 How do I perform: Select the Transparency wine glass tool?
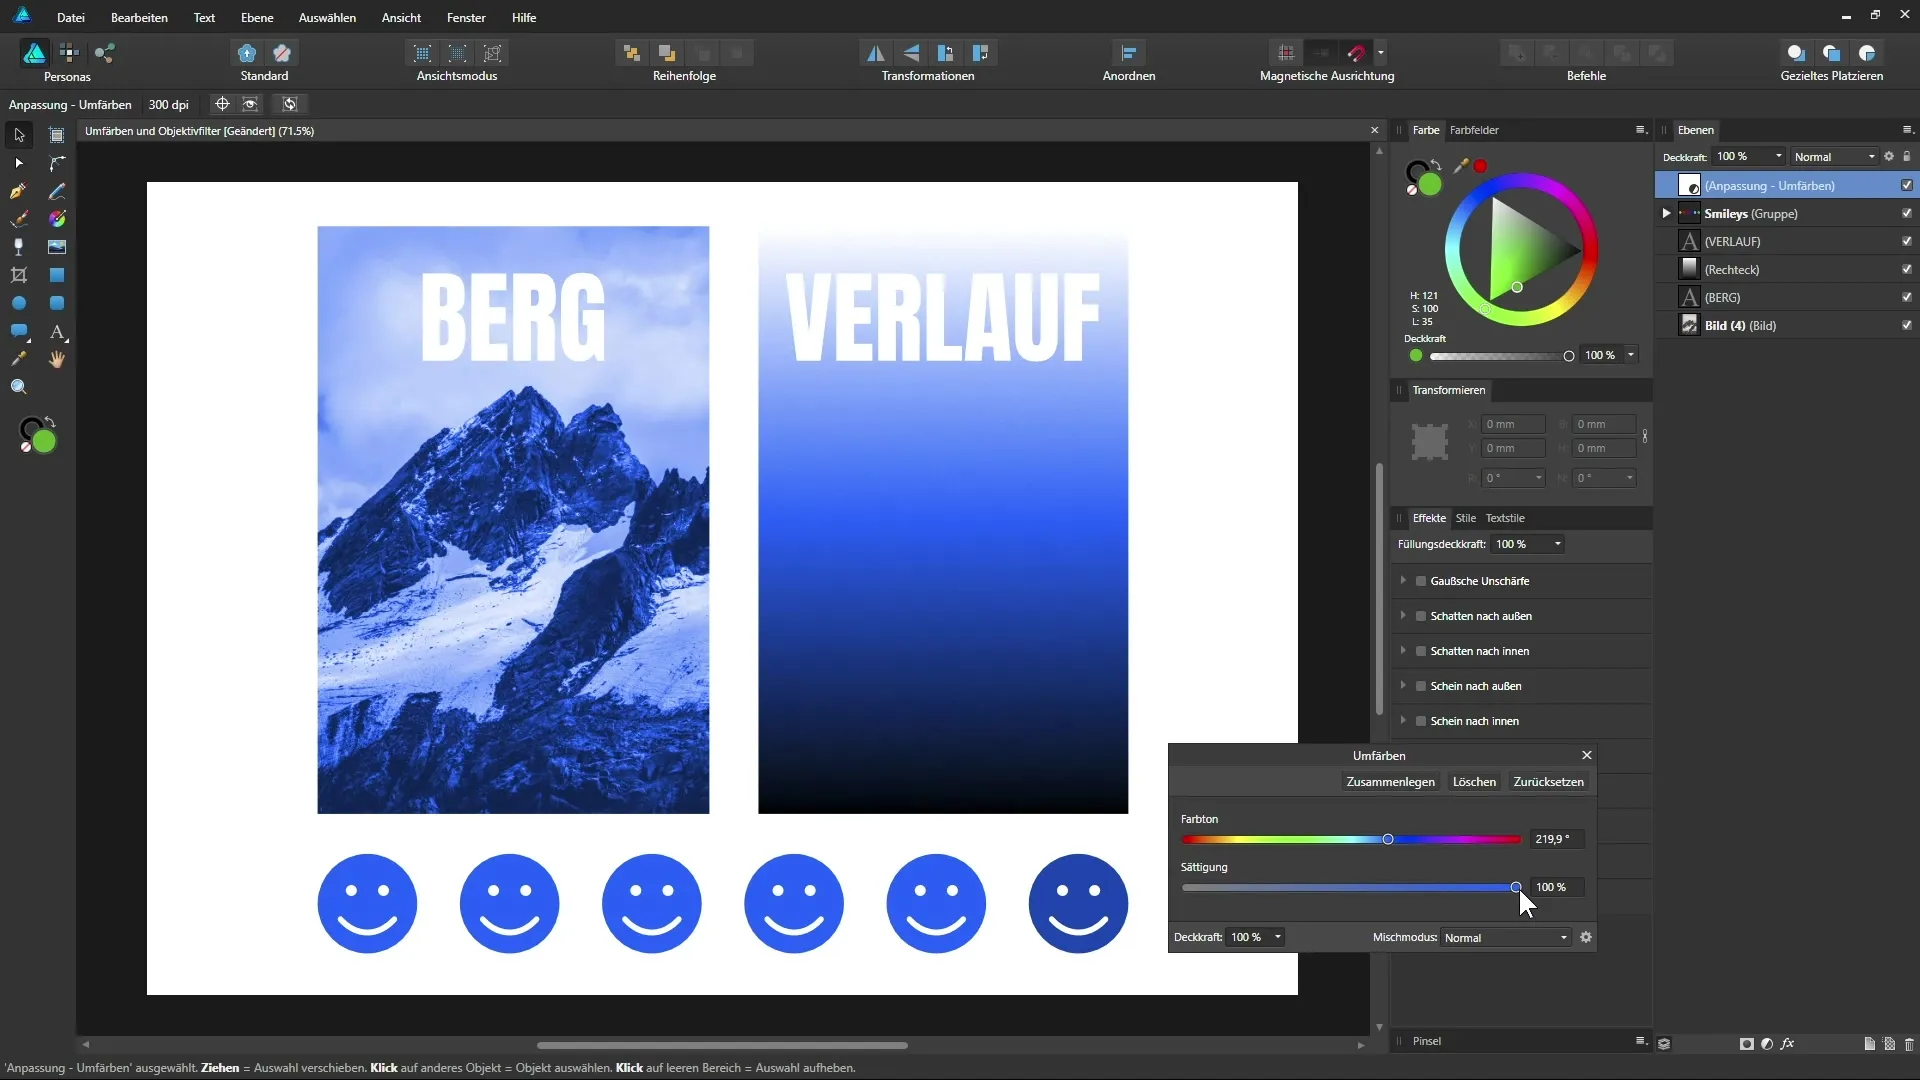[x=19, y=247]
